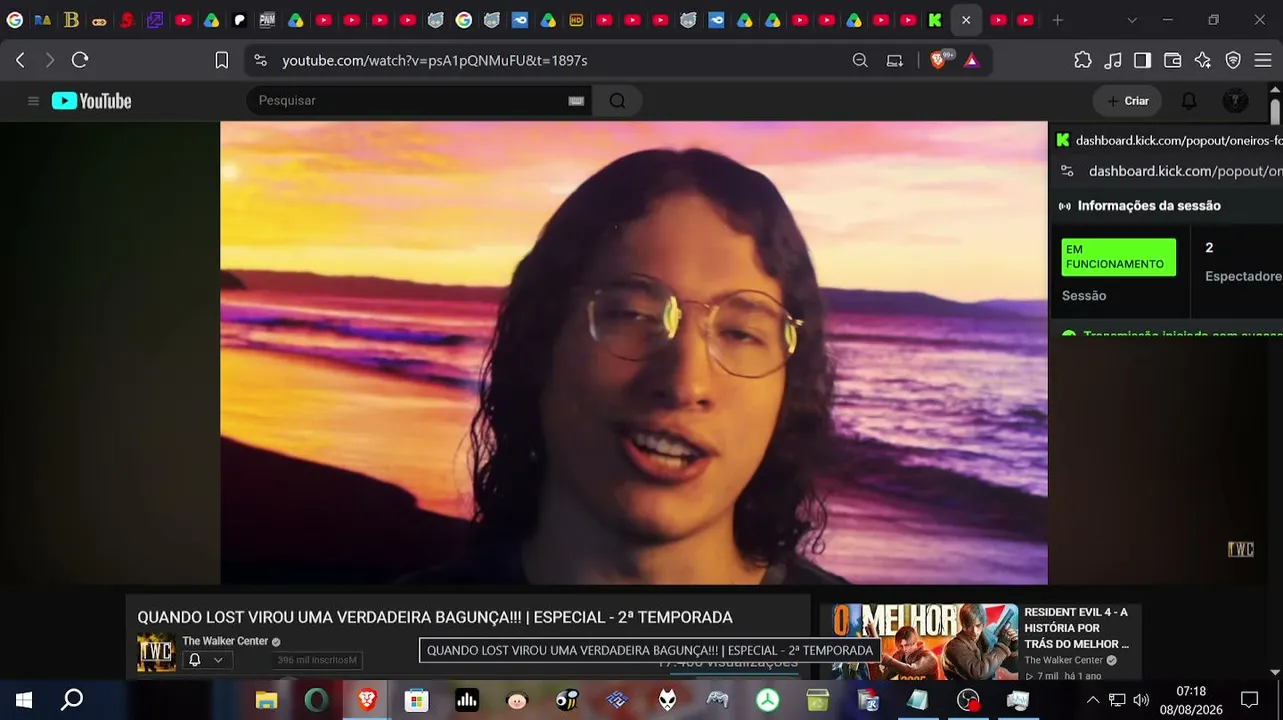Open the bee icon app on taskbar
1283x720 pixels.
[567, 700]
